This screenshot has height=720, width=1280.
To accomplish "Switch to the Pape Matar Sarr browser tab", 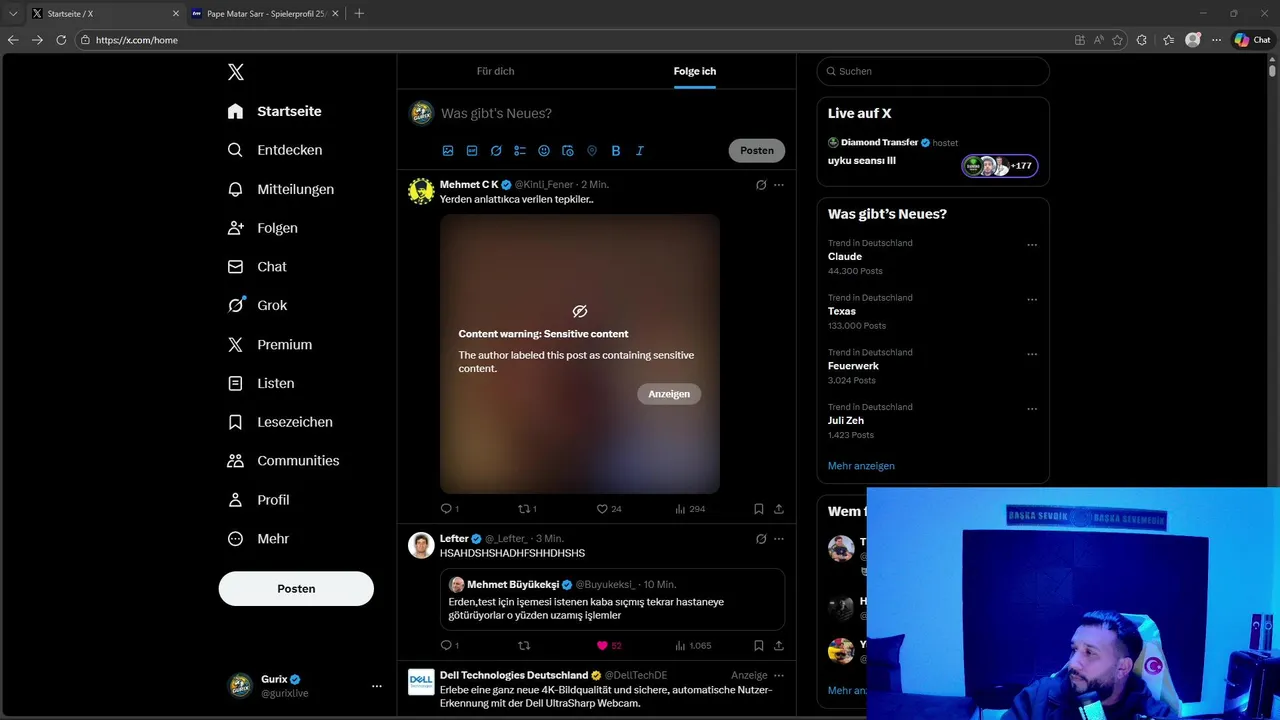I will pyautogui.click(x=263, y=14).
